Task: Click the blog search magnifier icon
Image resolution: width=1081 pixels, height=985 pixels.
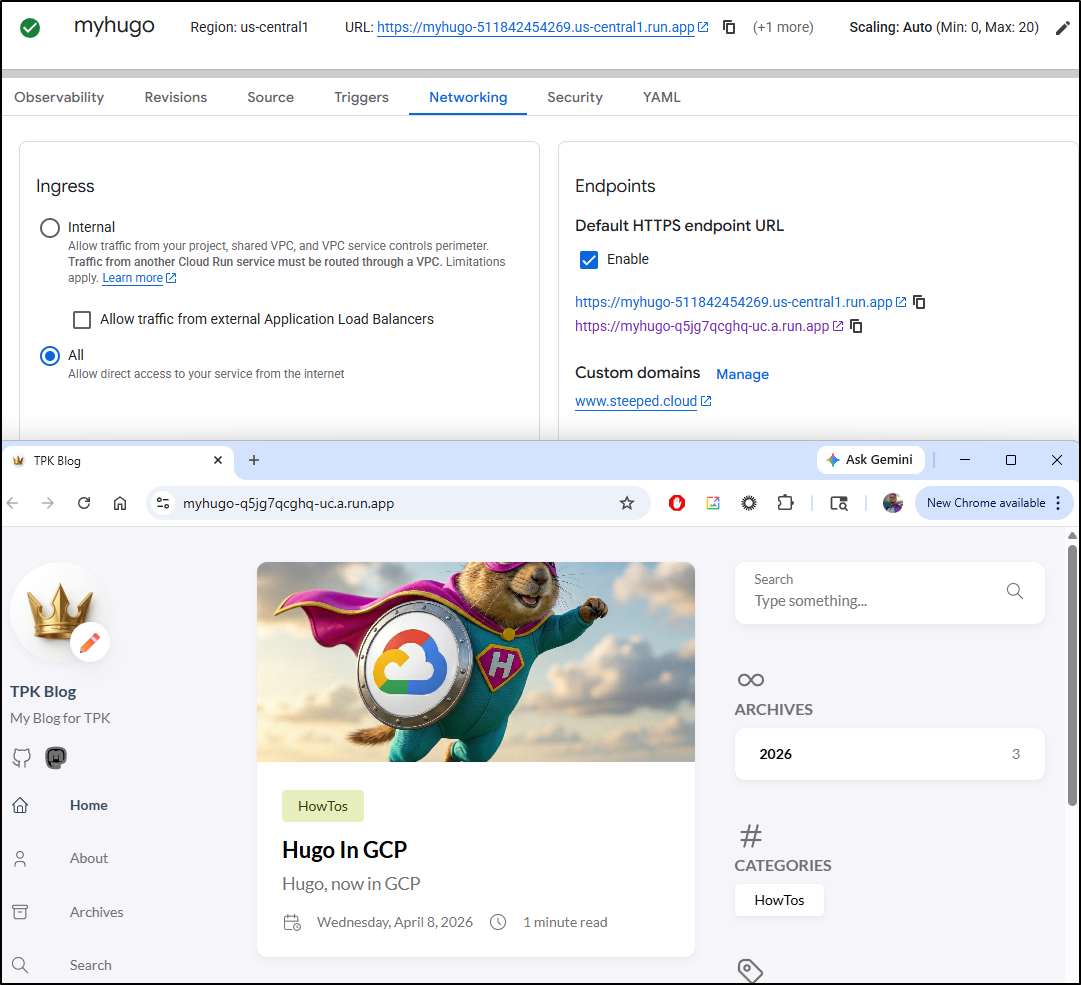Action: pyautogui.click(x=1014, y=591)
